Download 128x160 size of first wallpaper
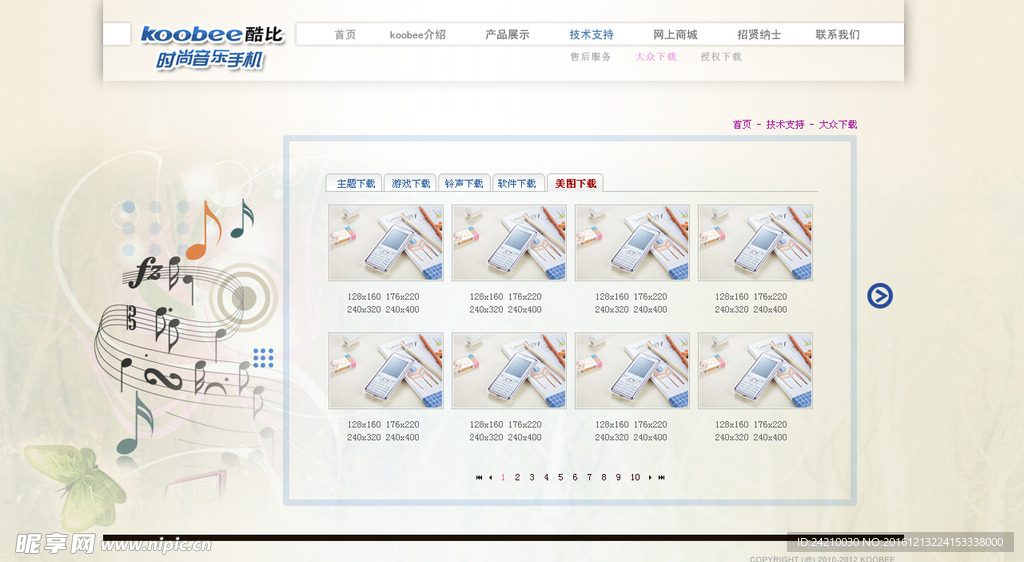 pyautogui.click(x=364, y=297)
